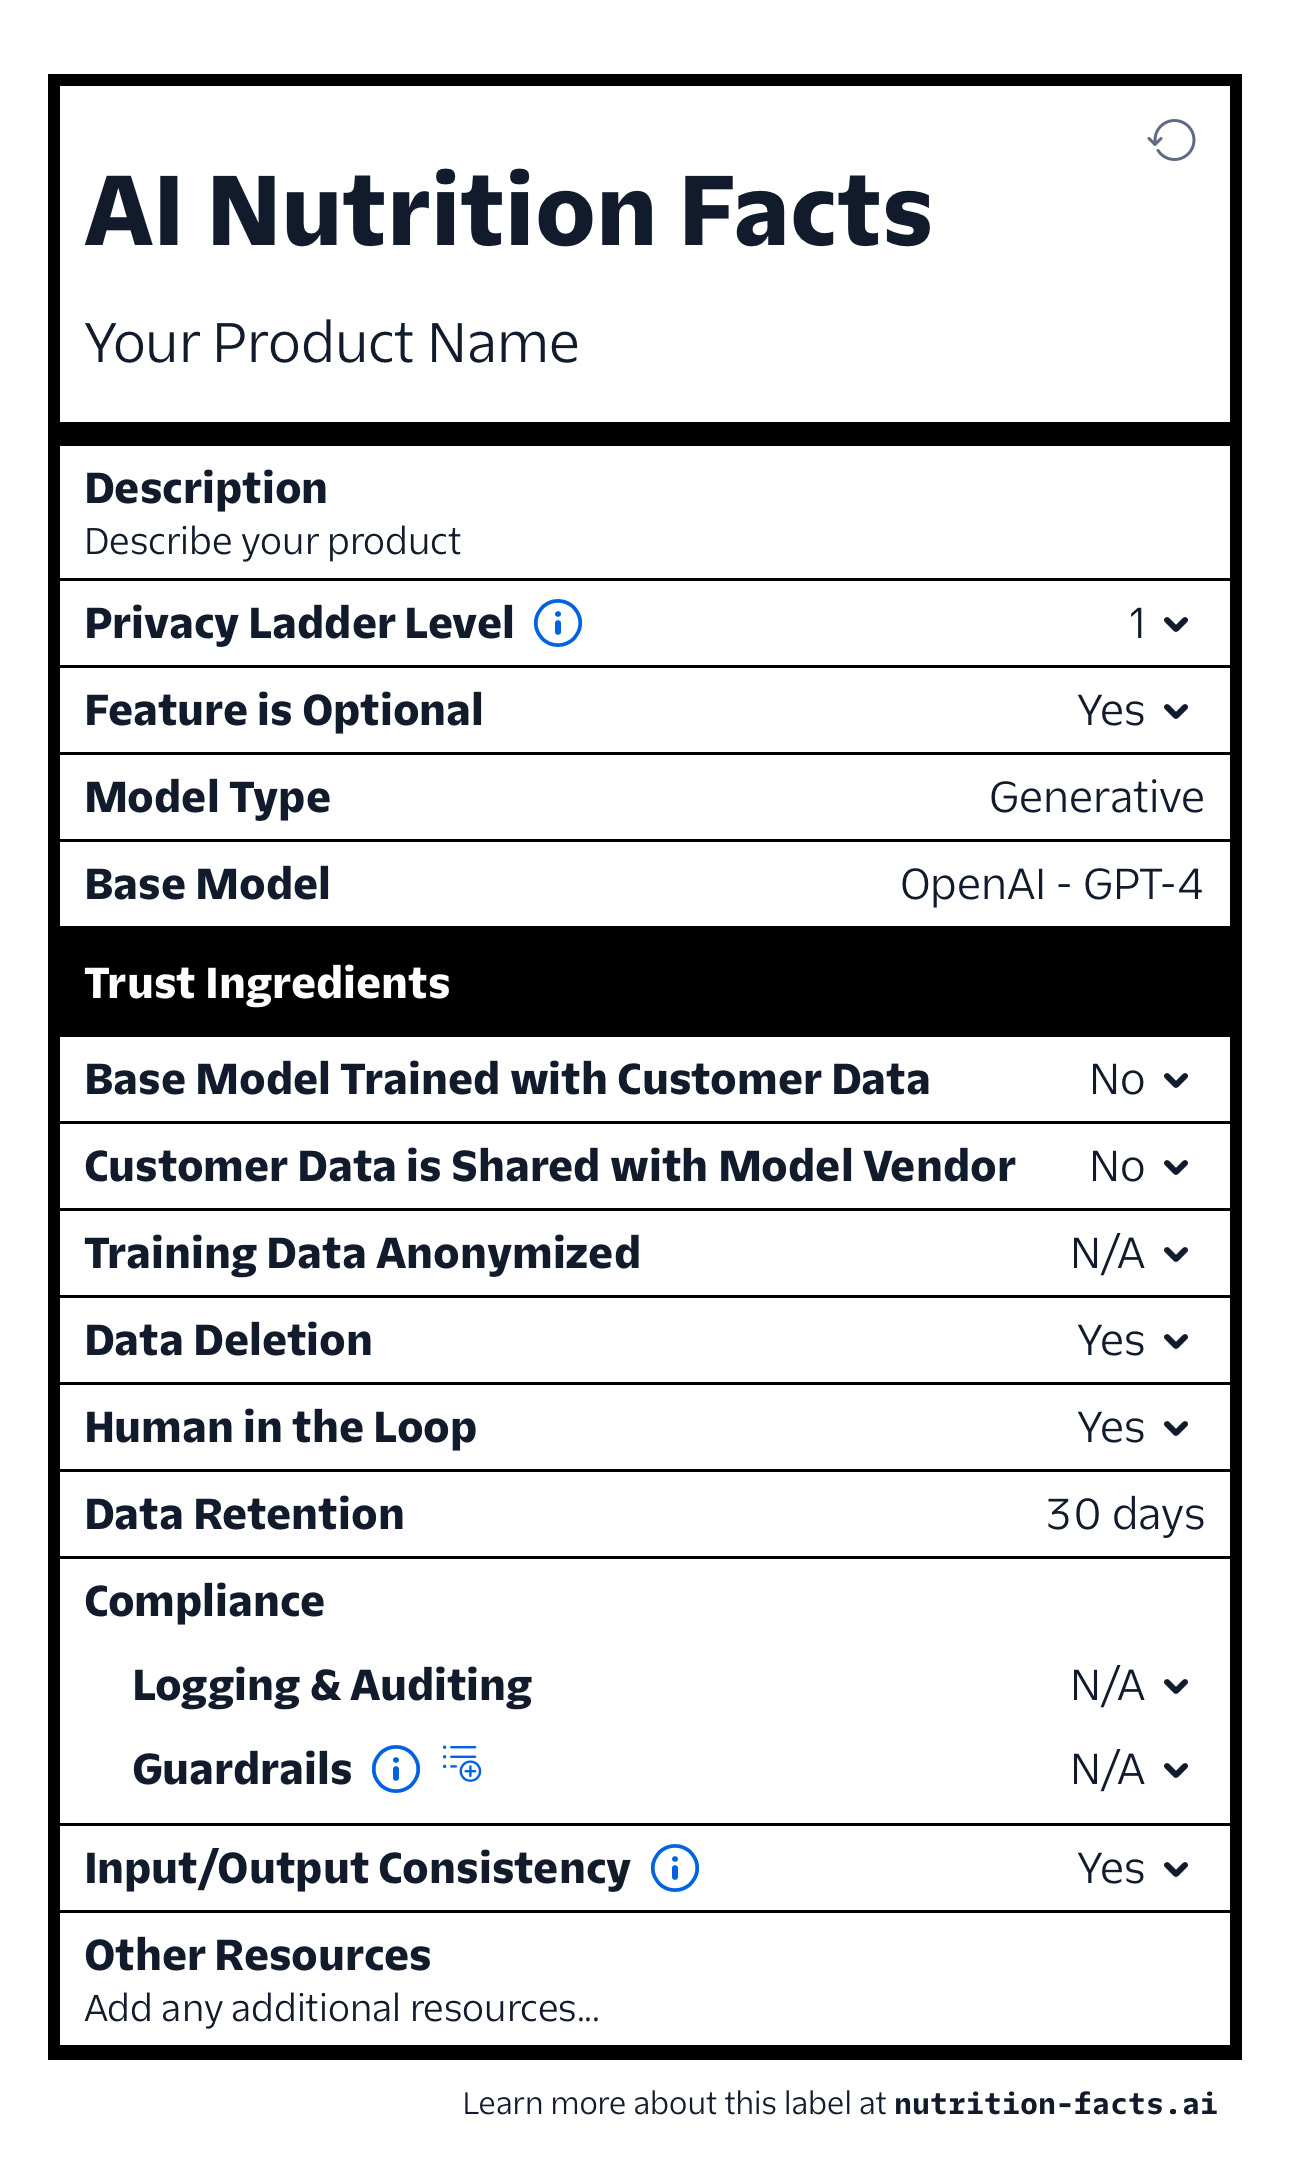Change Feature is Optional dropdown value
The height and width of the screenshot is (2163, 1290).
point(1134,710)
